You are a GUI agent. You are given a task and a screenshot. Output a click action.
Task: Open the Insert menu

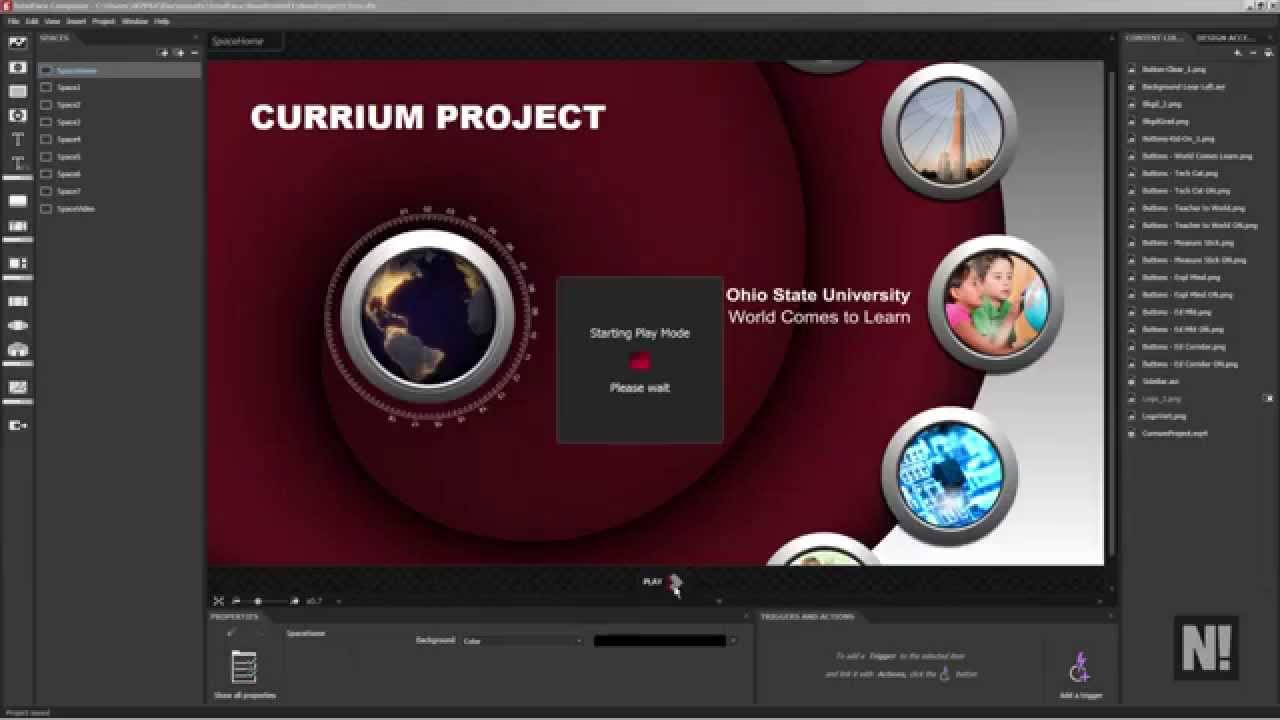tap(76, 21)
